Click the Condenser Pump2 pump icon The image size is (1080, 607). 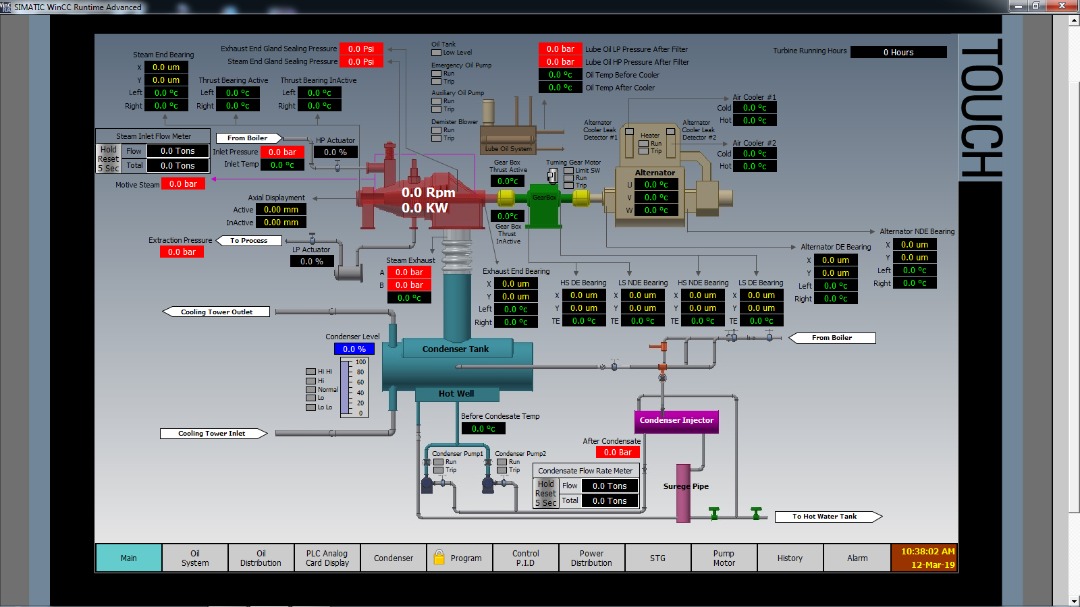(489, 484)
